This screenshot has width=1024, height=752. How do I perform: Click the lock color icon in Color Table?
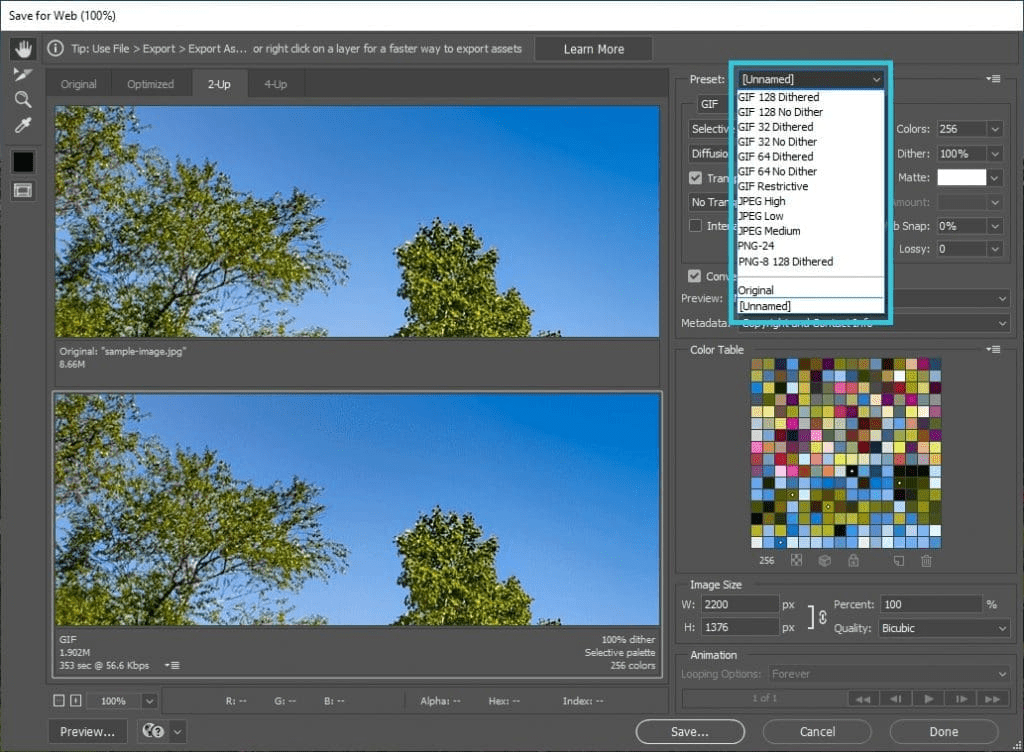pos(853,561)
